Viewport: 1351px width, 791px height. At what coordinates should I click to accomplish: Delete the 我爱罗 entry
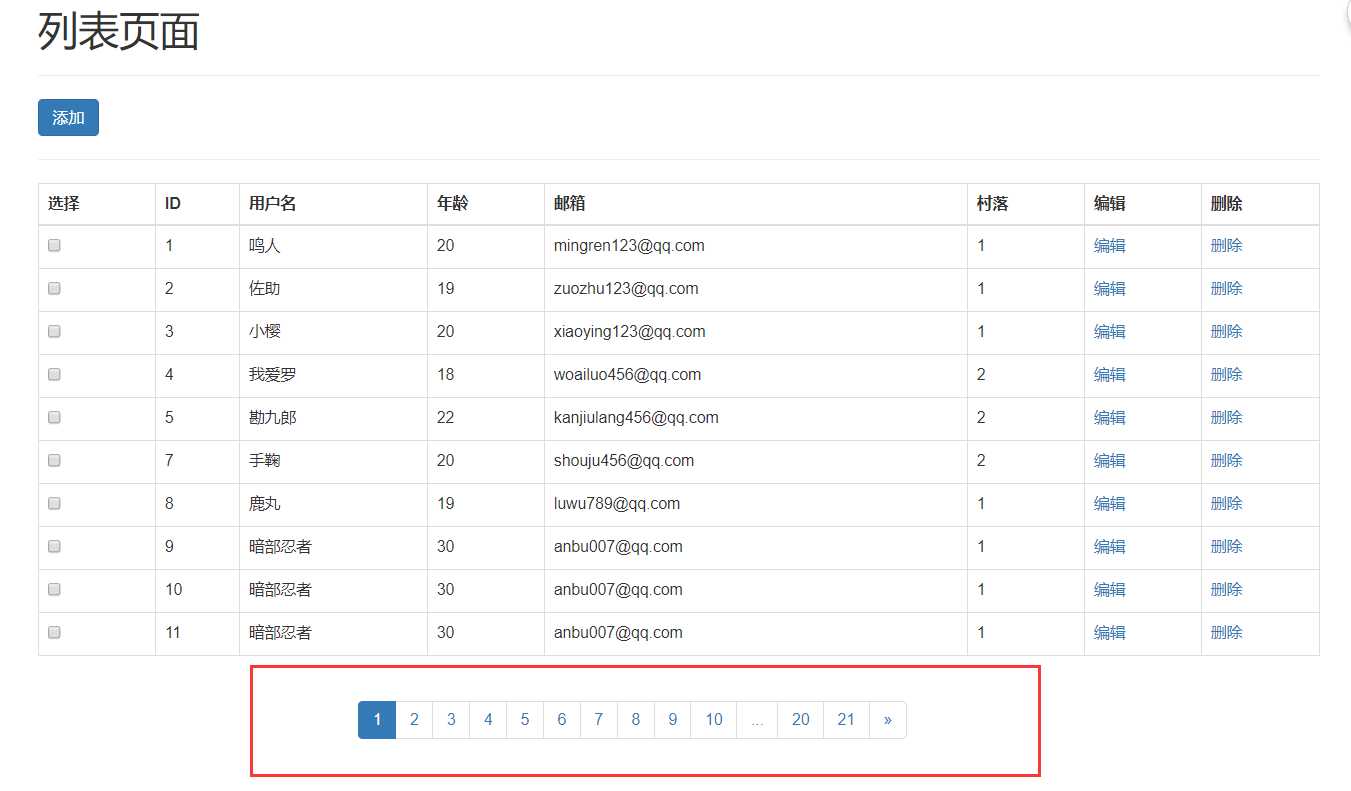[x=1226, y=375]
